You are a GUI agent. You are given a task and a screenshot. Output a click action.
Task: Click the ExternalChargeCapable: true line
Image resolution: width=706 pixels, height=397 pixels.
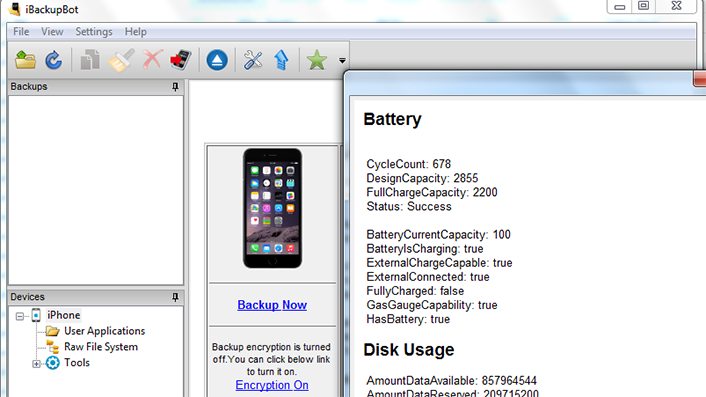(439, 263)
